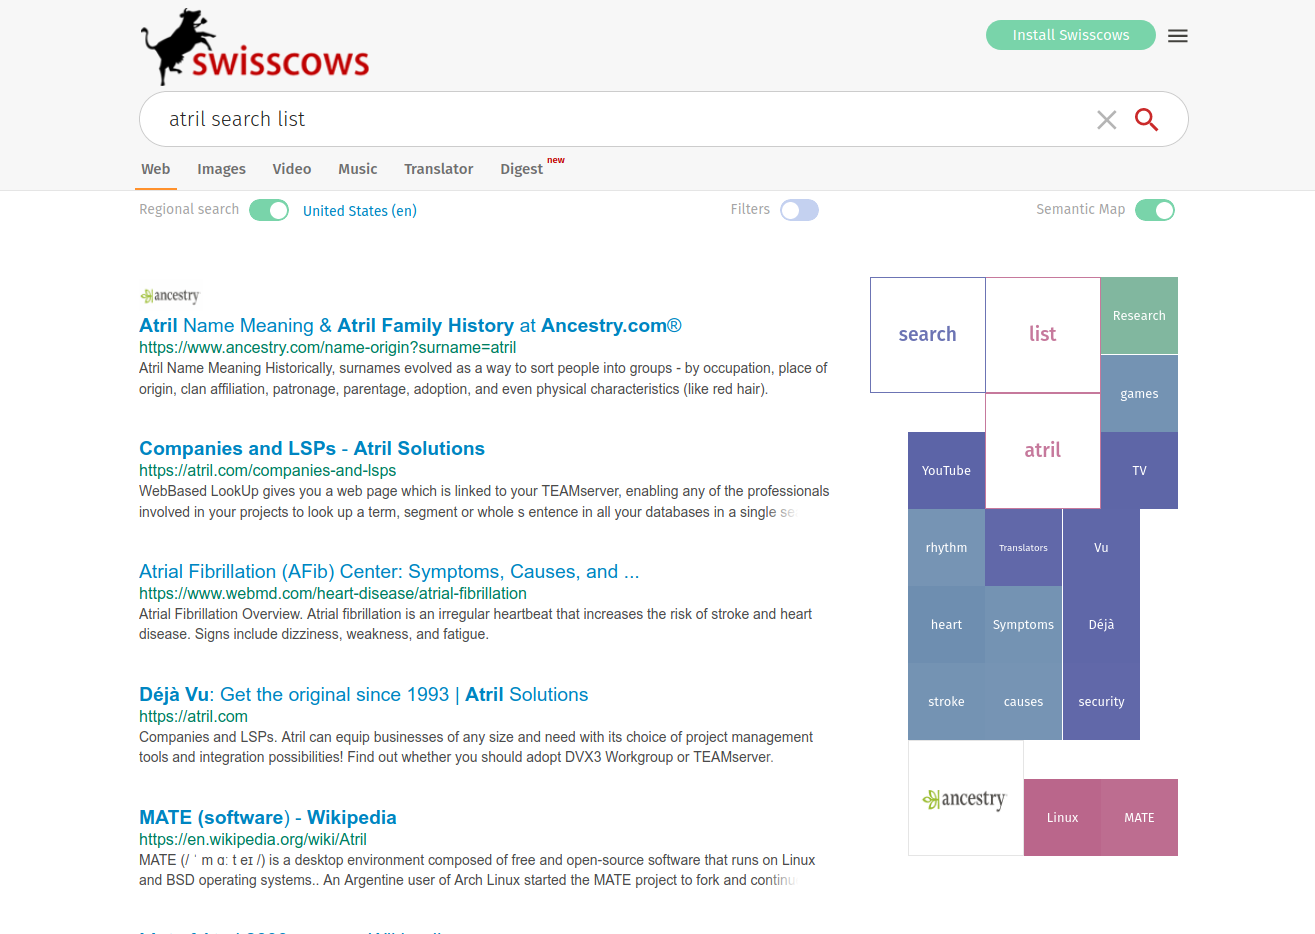Select the 'list' tile in semantic map
1315x934 pixels.
(x=1043, y=335)
